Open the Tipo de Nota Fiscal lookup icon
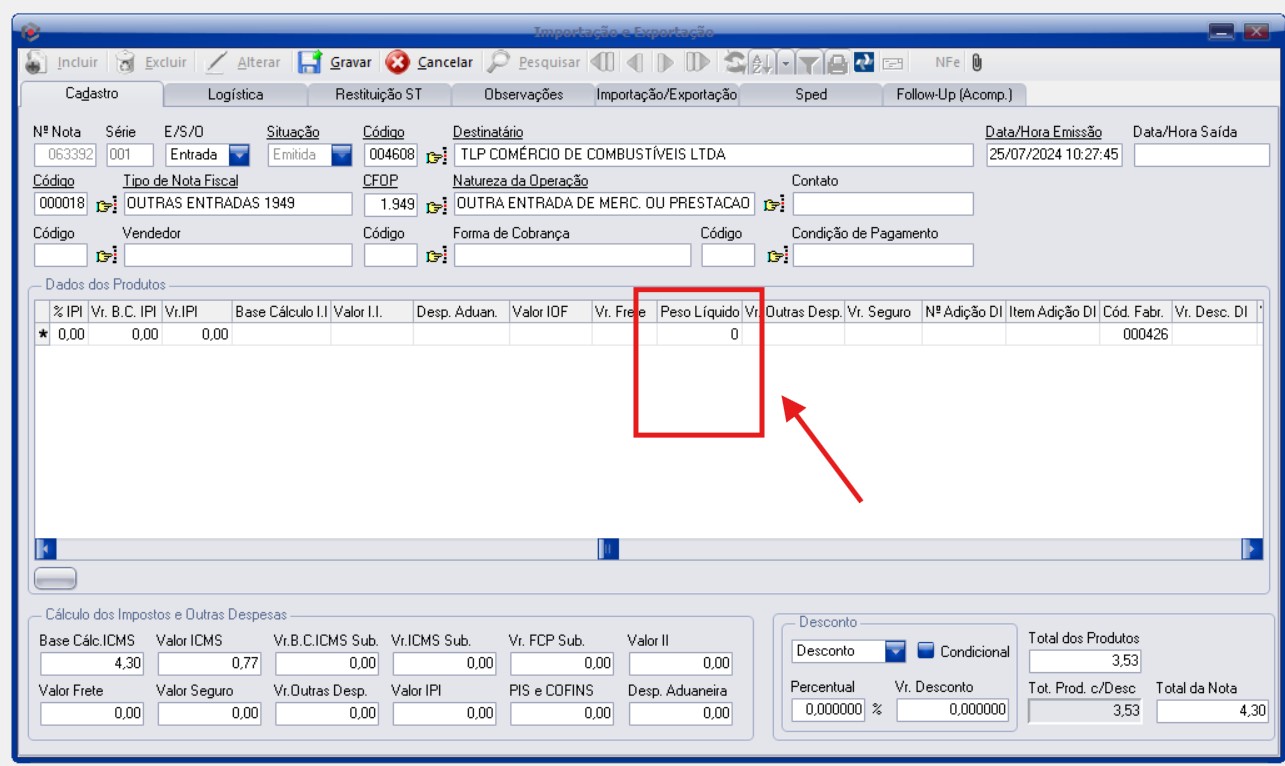Screen dimensions: 1285x766 coord(106,205)
